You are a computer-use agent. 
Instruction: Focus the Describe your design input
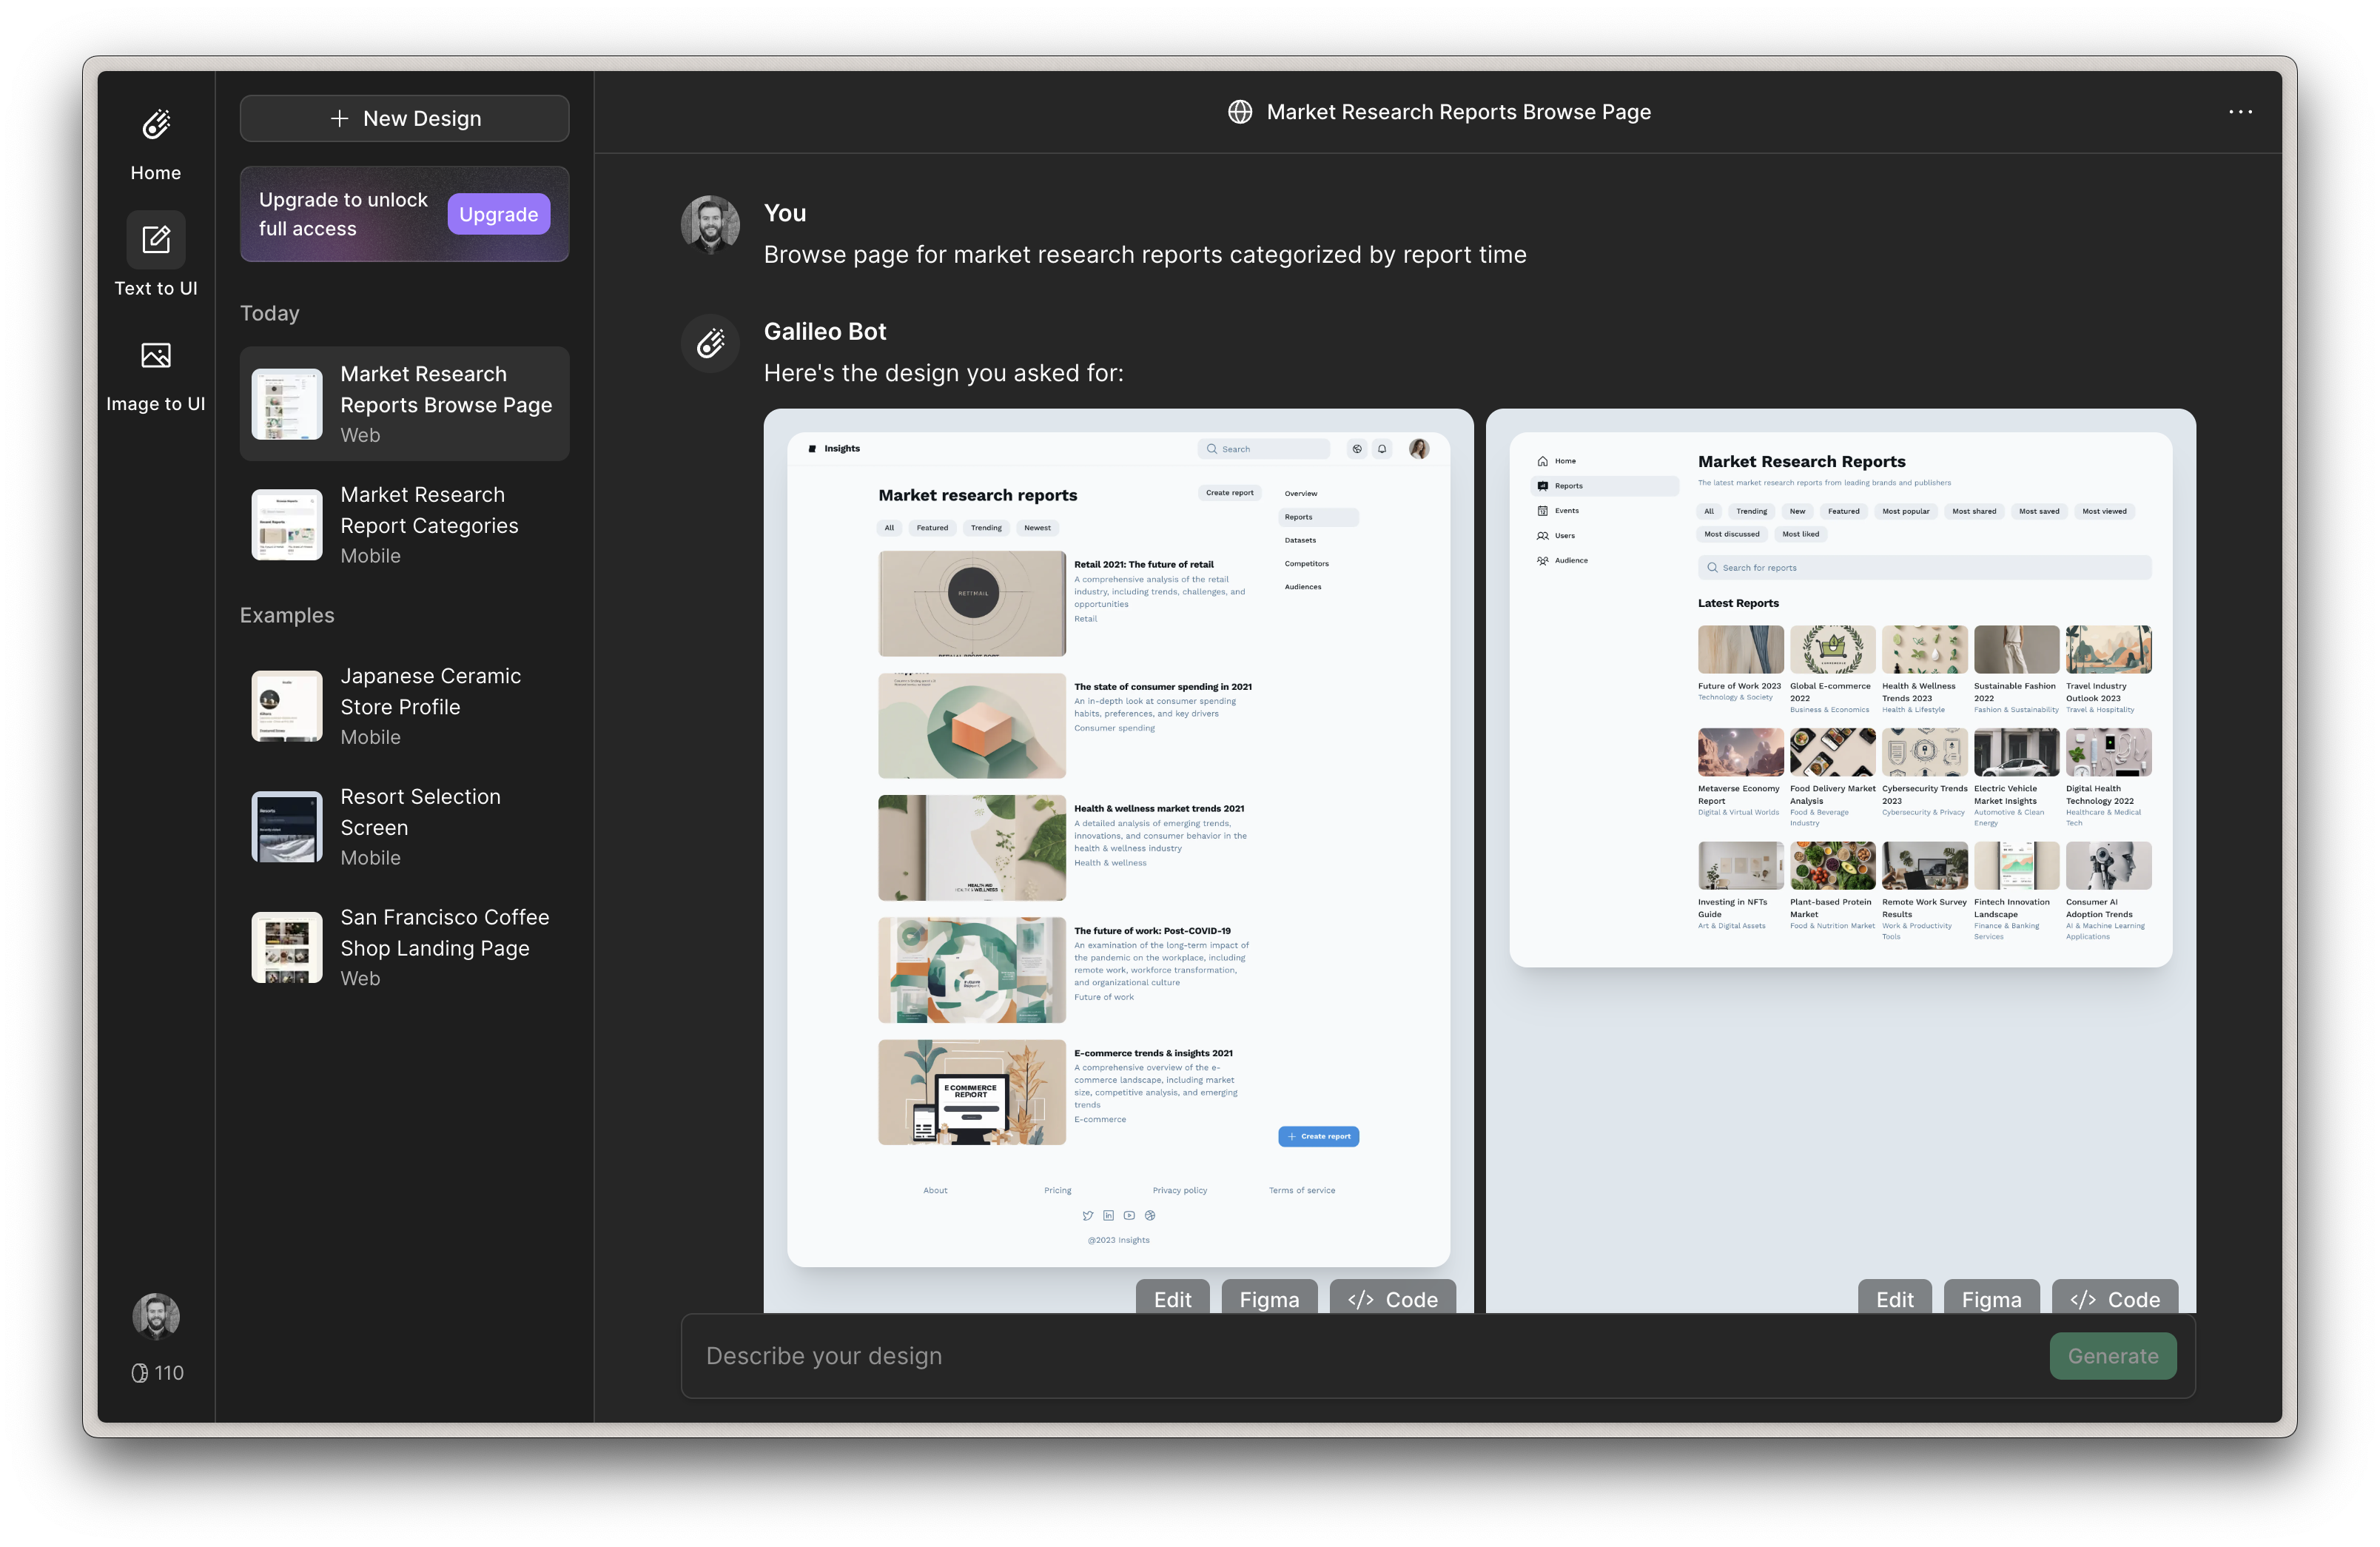[1360, 1356]
